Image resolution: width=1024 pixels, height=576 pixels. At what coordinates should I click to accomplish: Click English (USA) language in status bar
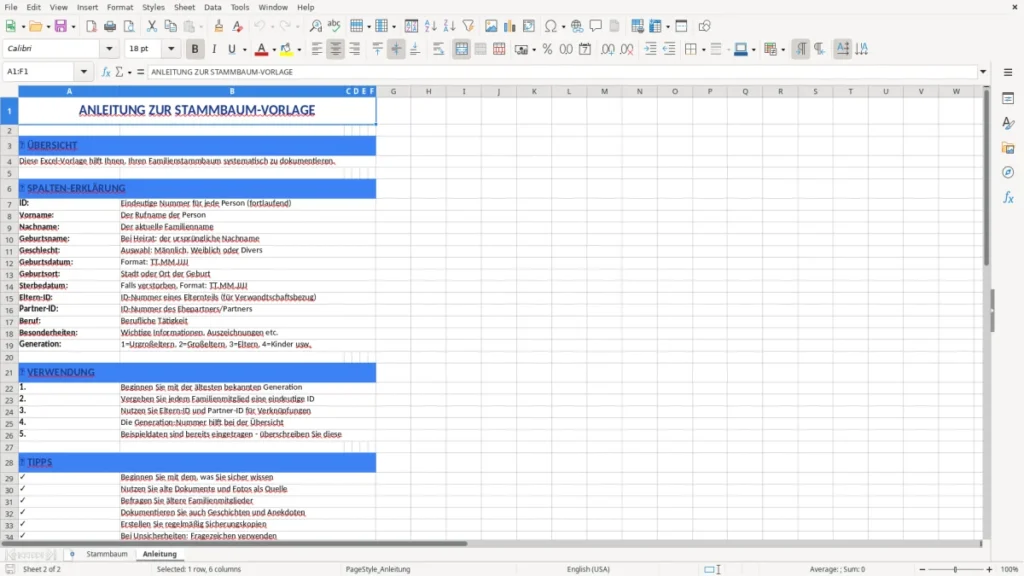tap(588, 569)
